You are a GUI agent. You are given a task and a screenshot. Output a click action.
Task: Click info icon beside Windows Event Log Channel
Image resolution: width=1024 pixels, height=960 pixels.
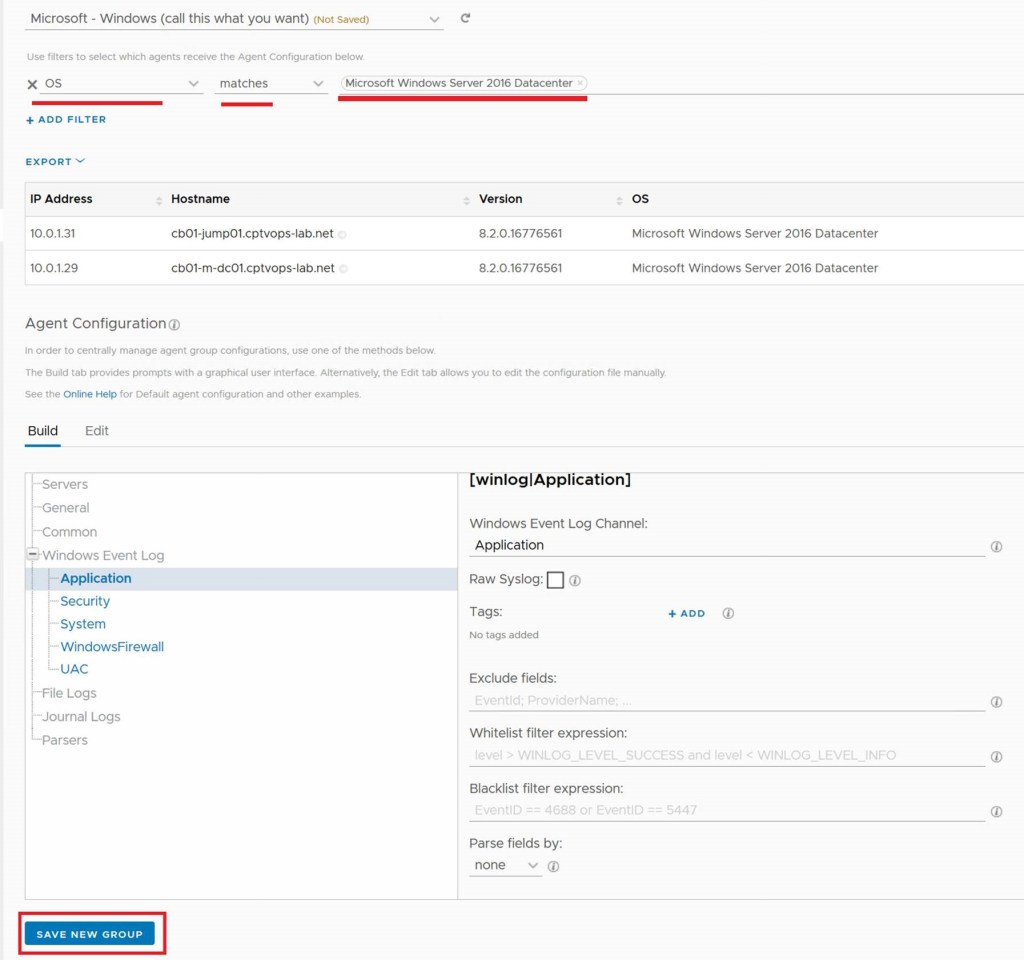coord(996,547)
